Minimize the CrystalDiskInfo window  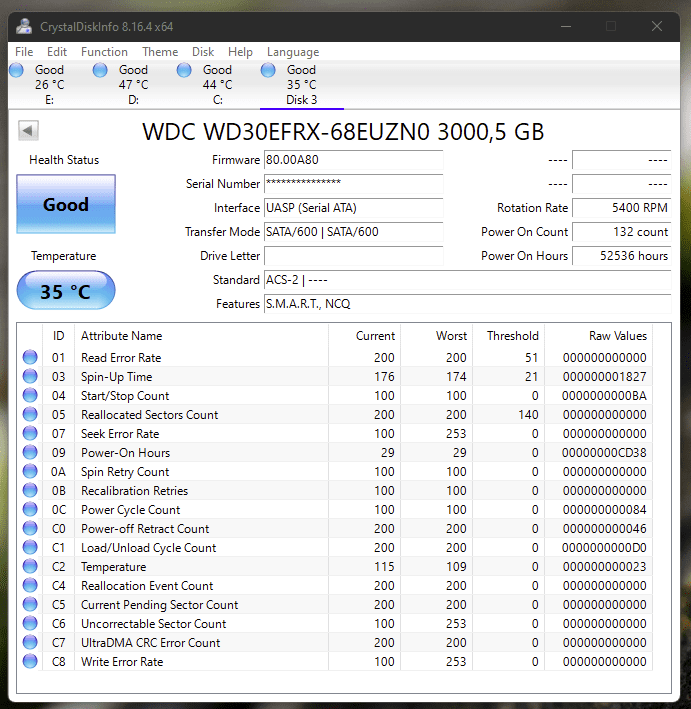click(x=566, y=26)
